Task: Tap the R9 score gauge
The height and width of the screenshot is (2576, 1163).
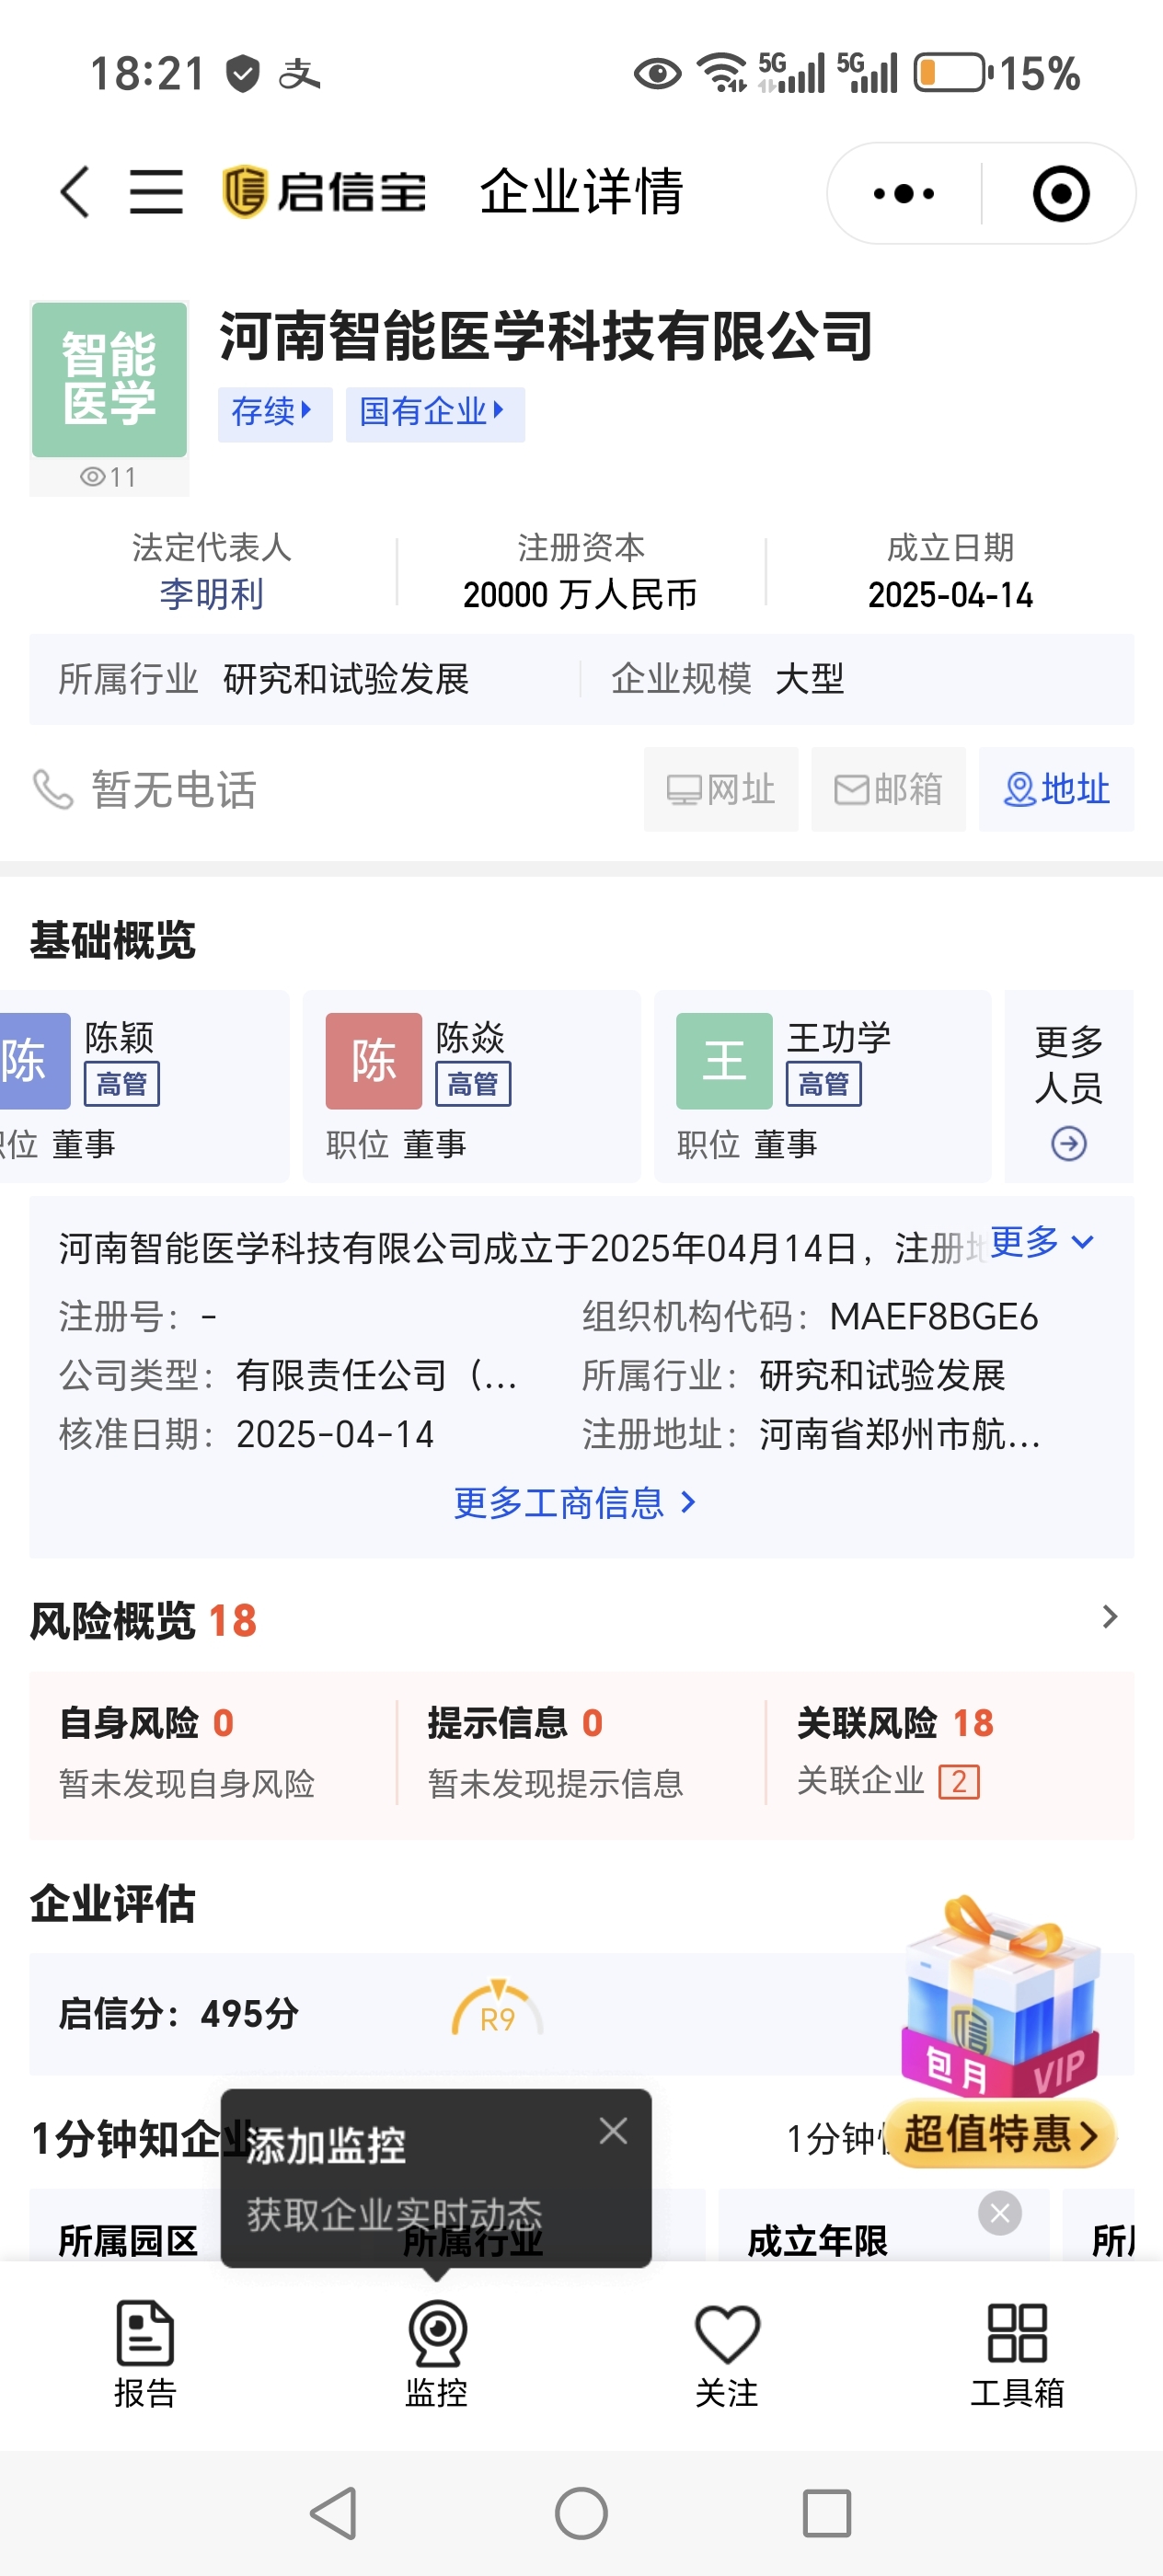Action: [497, 2008]
